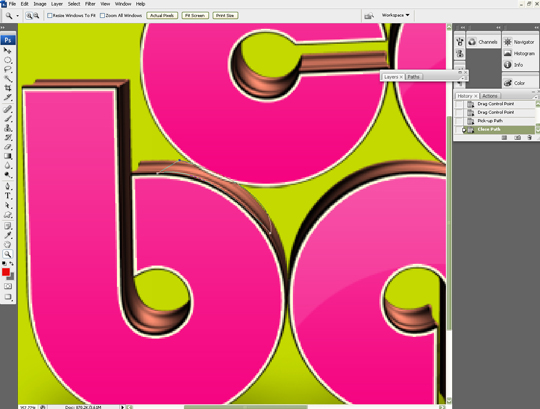Select the Eyedropper tool
This screenshot has width=540, height=409.
click(8, 235)
